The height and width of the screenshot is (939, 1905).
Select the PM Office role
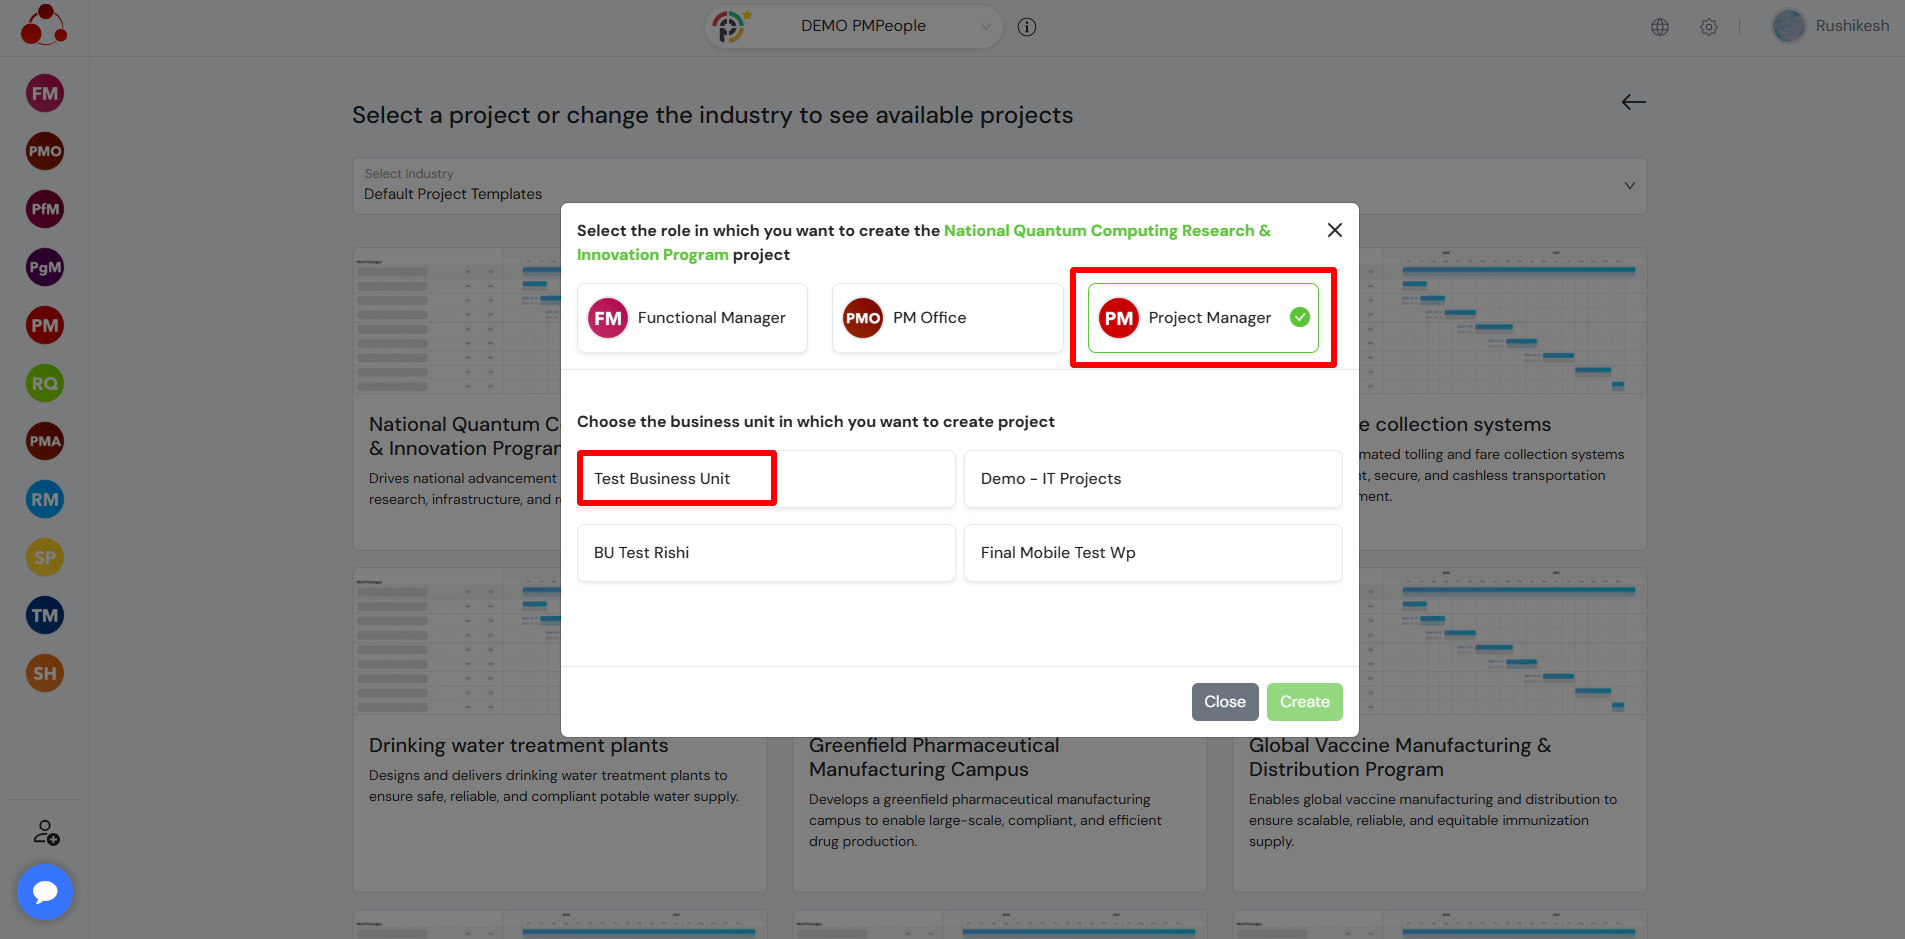coord(947,318)
